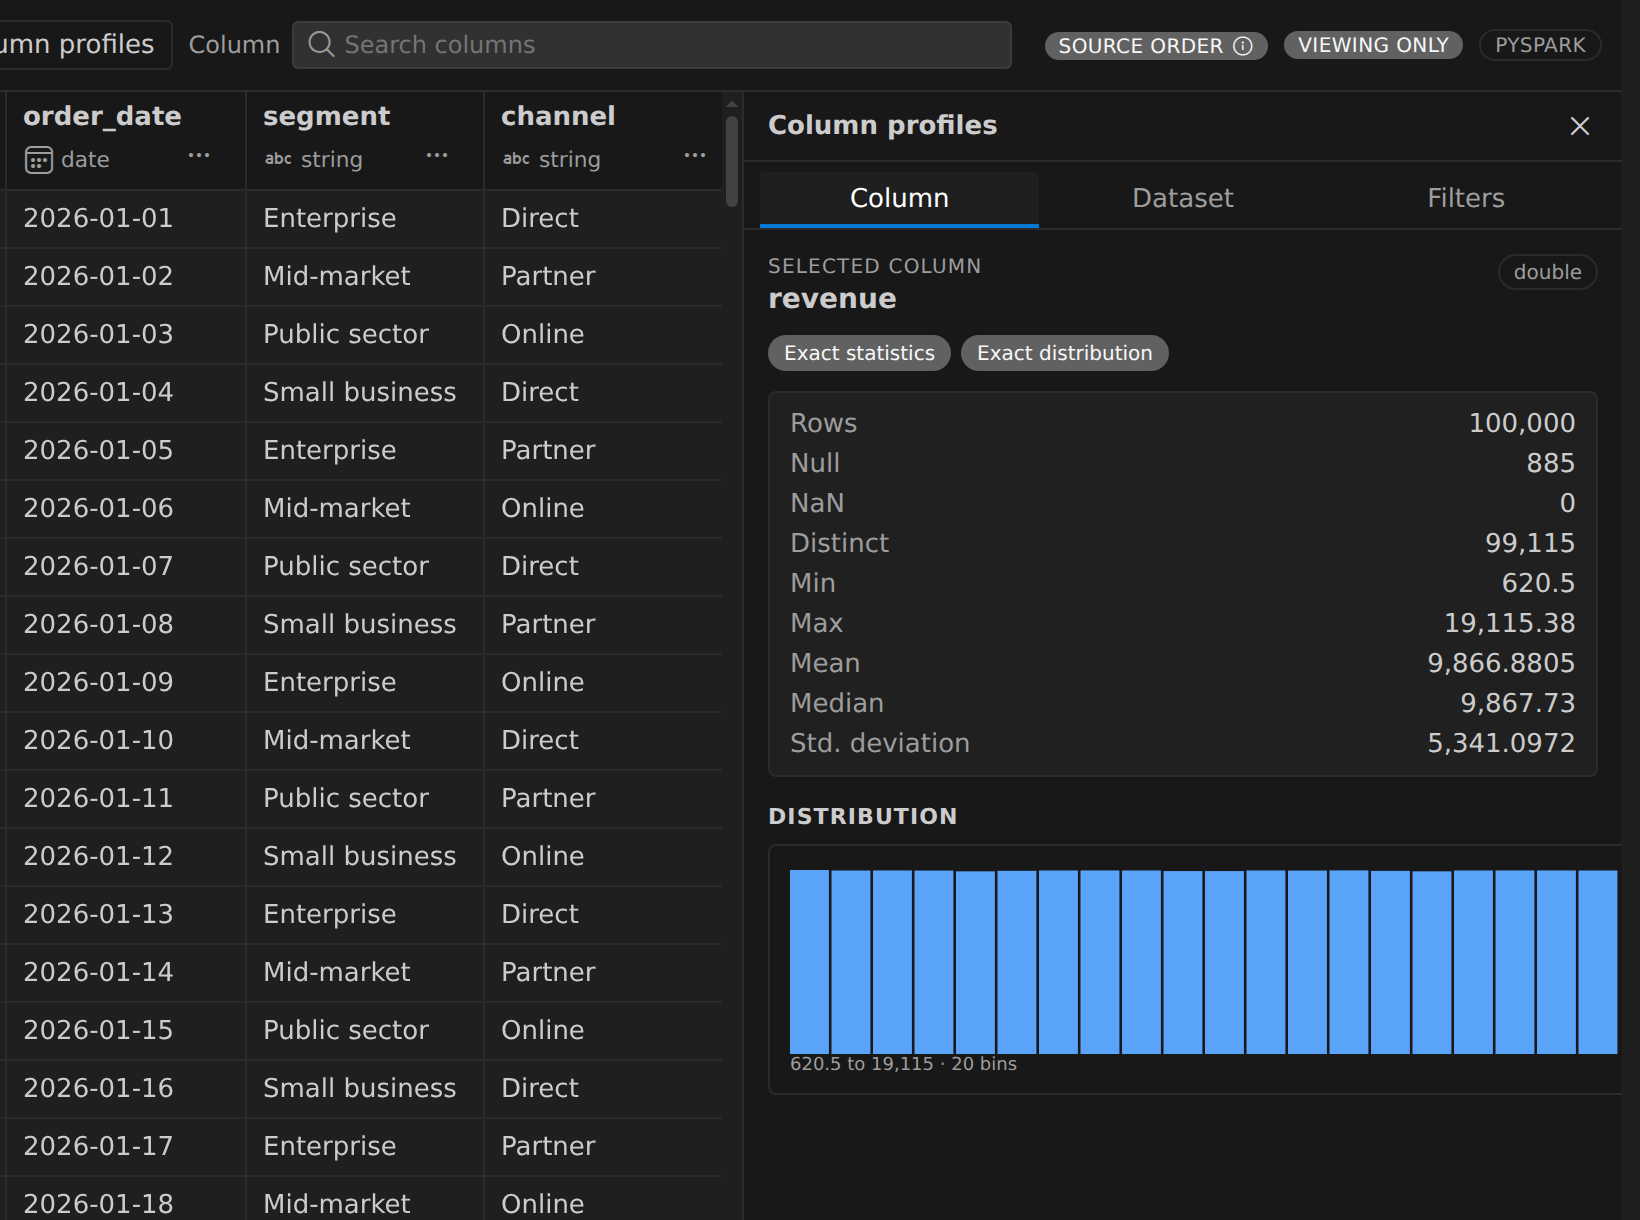The height and width of the screenshot is (1220, 1640).
Task: Click the Online cell in 2026-01-06 row
Action: click(603, 508)
